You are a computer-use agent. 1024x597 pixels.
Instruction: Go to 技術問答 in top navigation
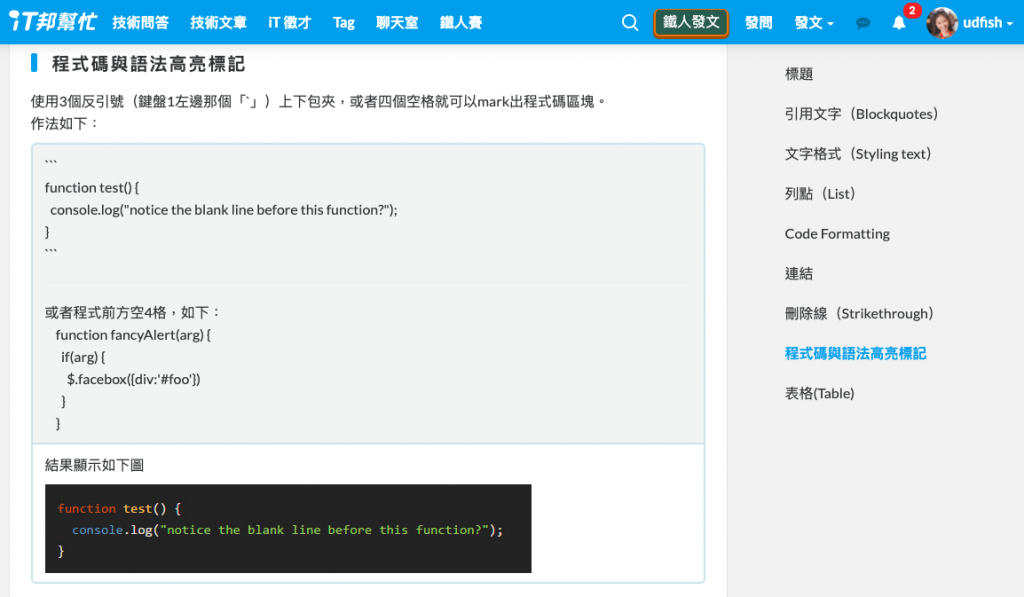click(140, 23)
